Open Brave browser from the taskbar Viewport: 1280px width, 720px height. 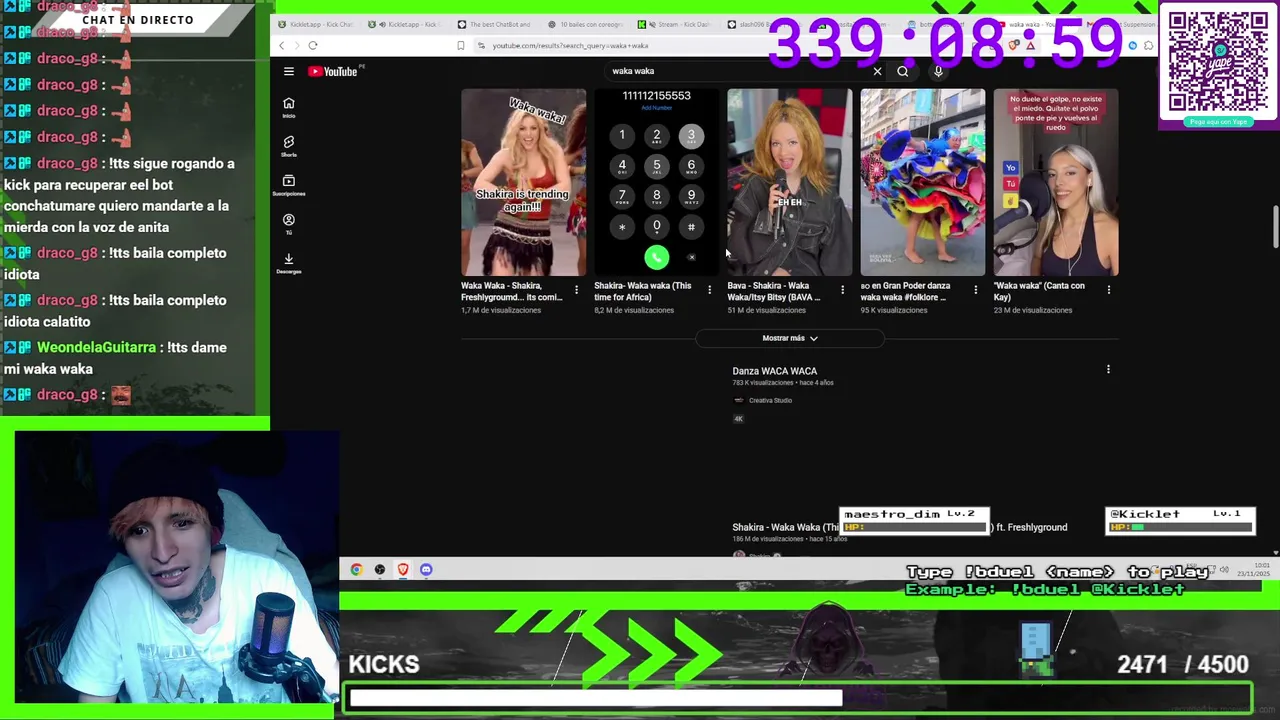click(403, 570)
